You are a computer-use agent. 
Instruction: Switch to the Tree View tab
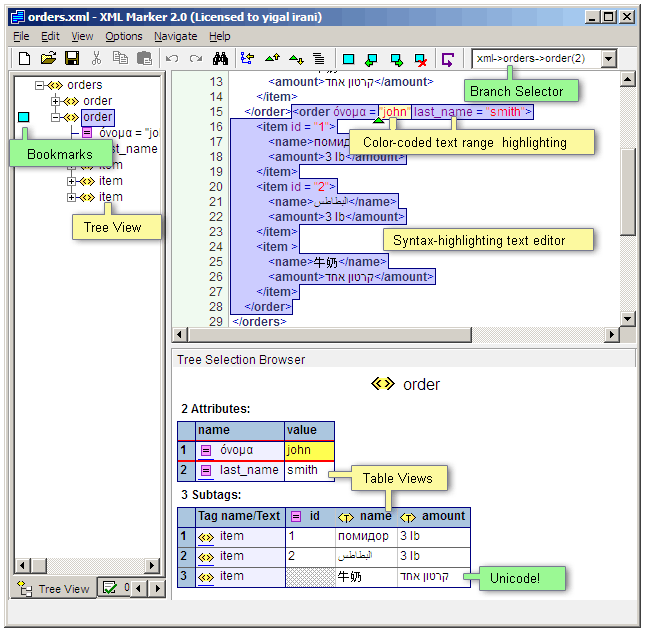[x=55, y=589]
